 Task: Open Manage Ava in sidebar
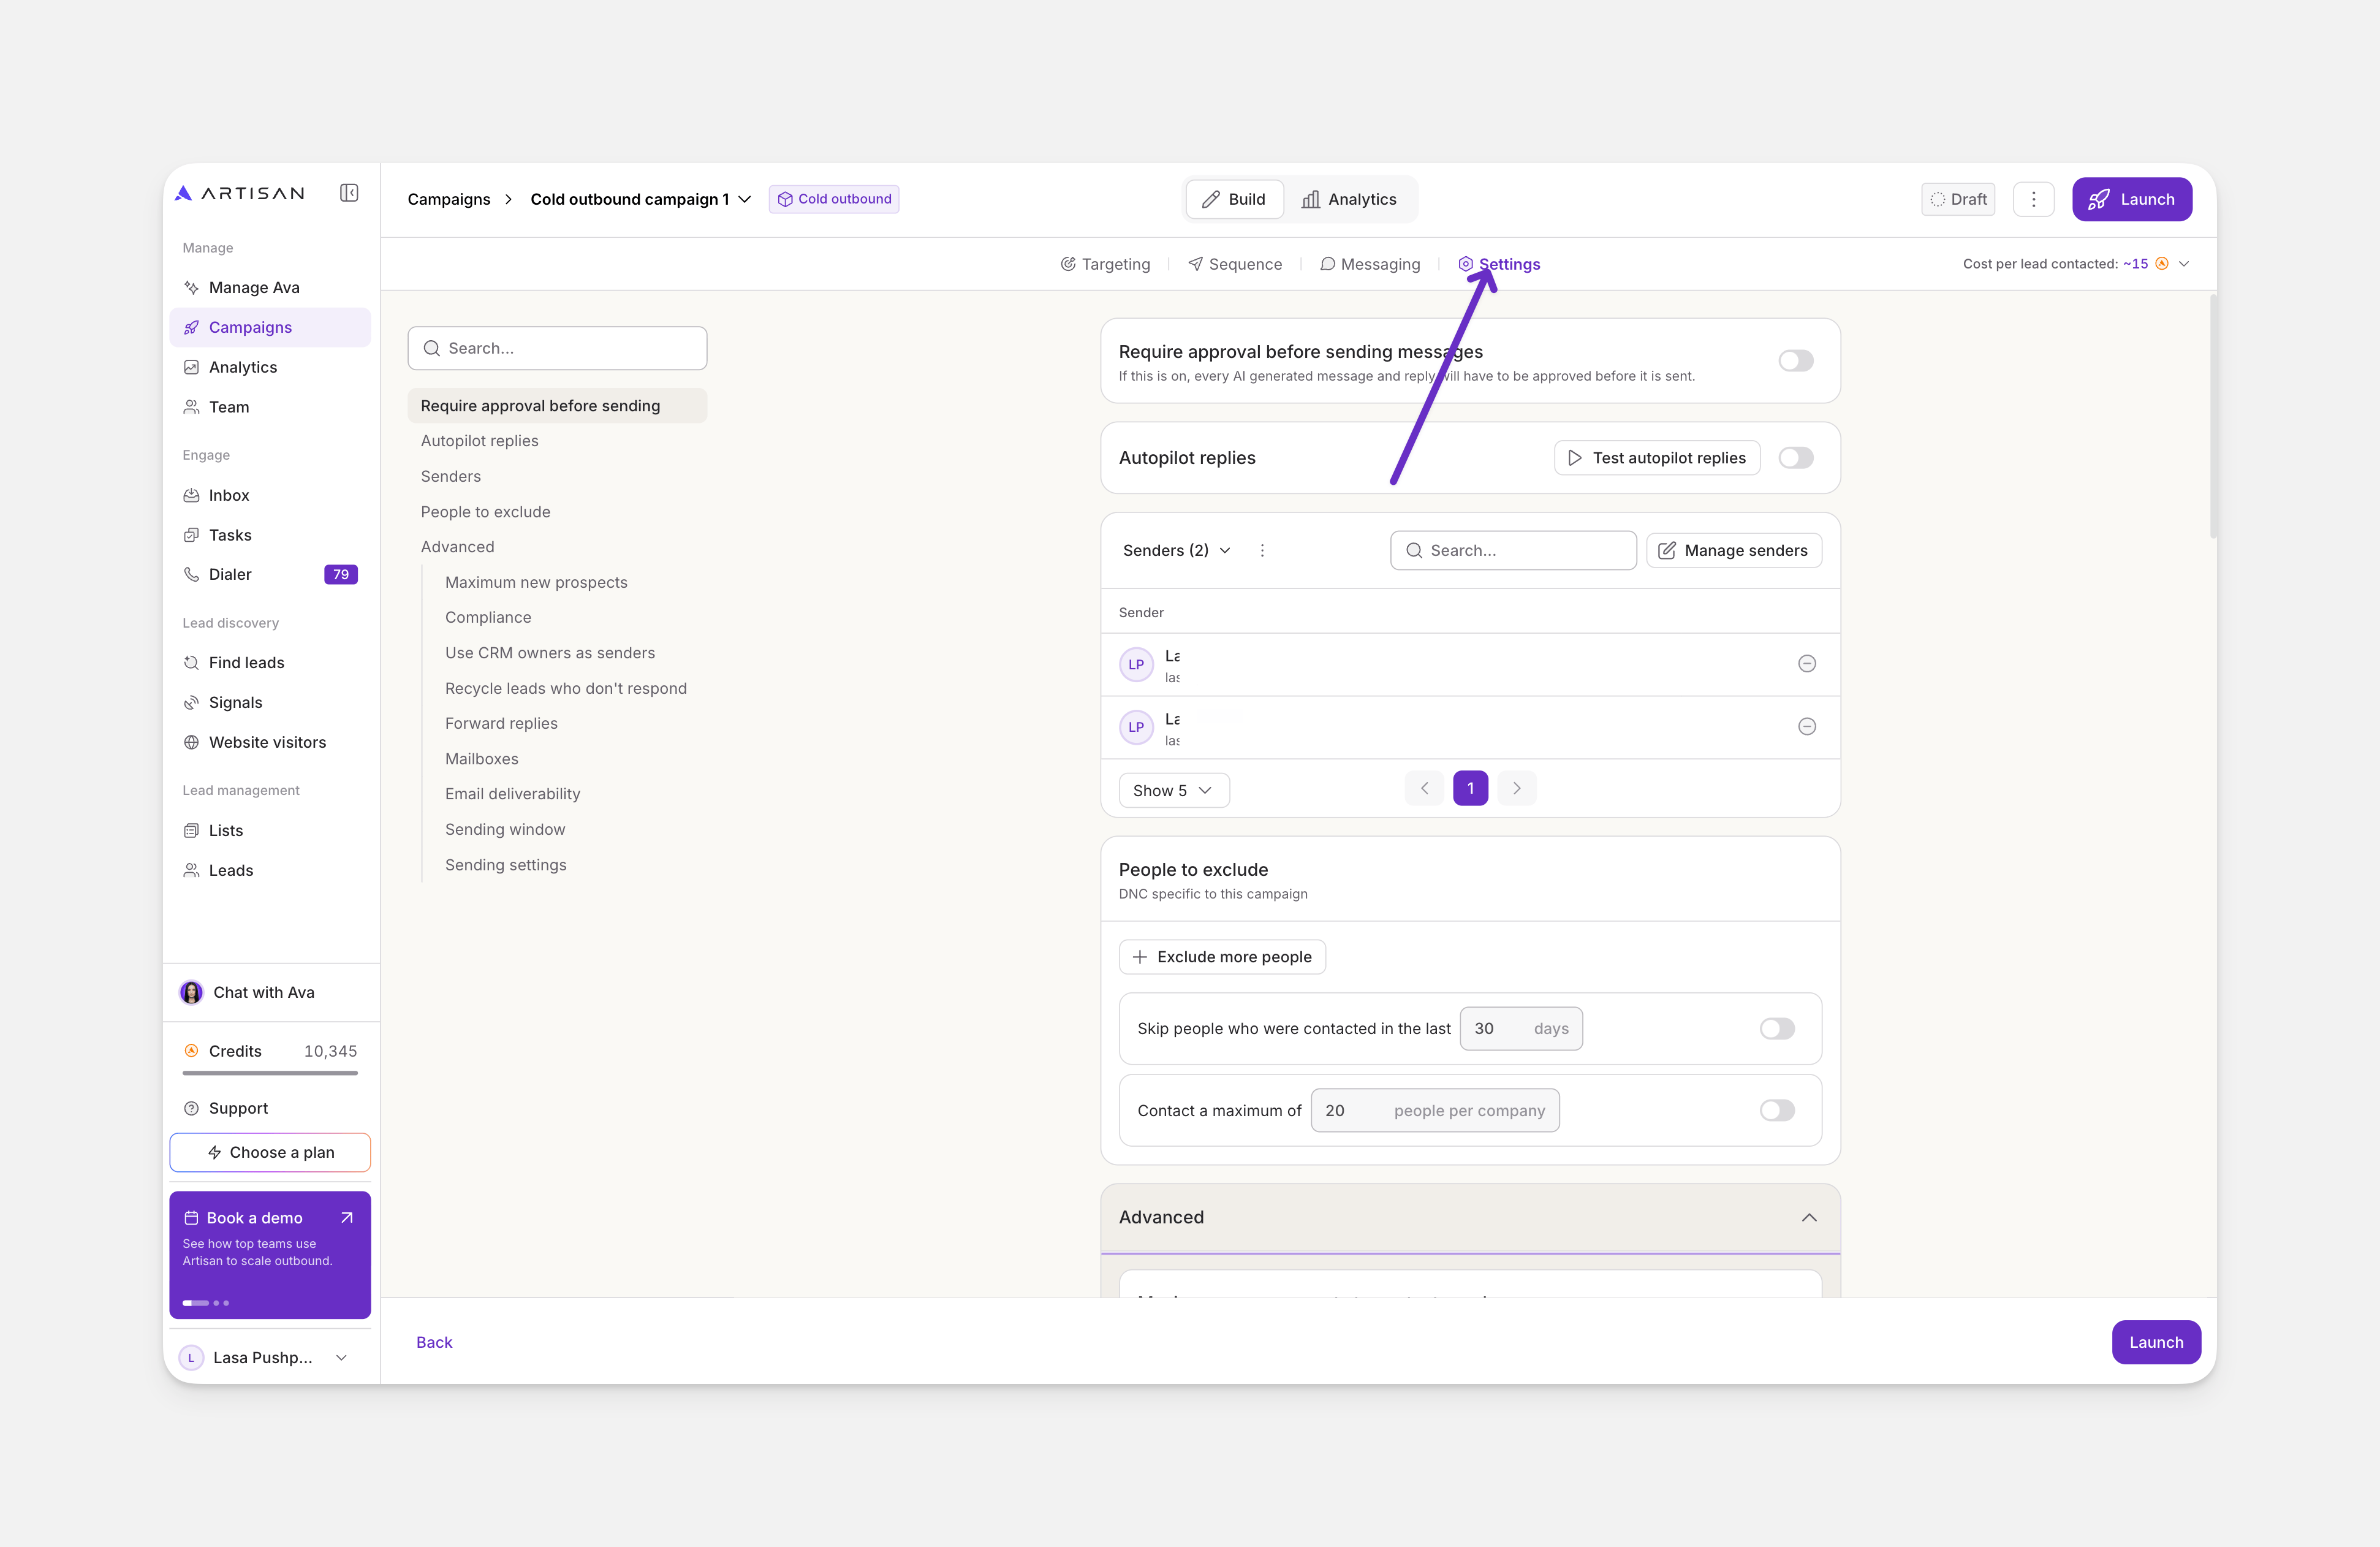pos(270,288)
